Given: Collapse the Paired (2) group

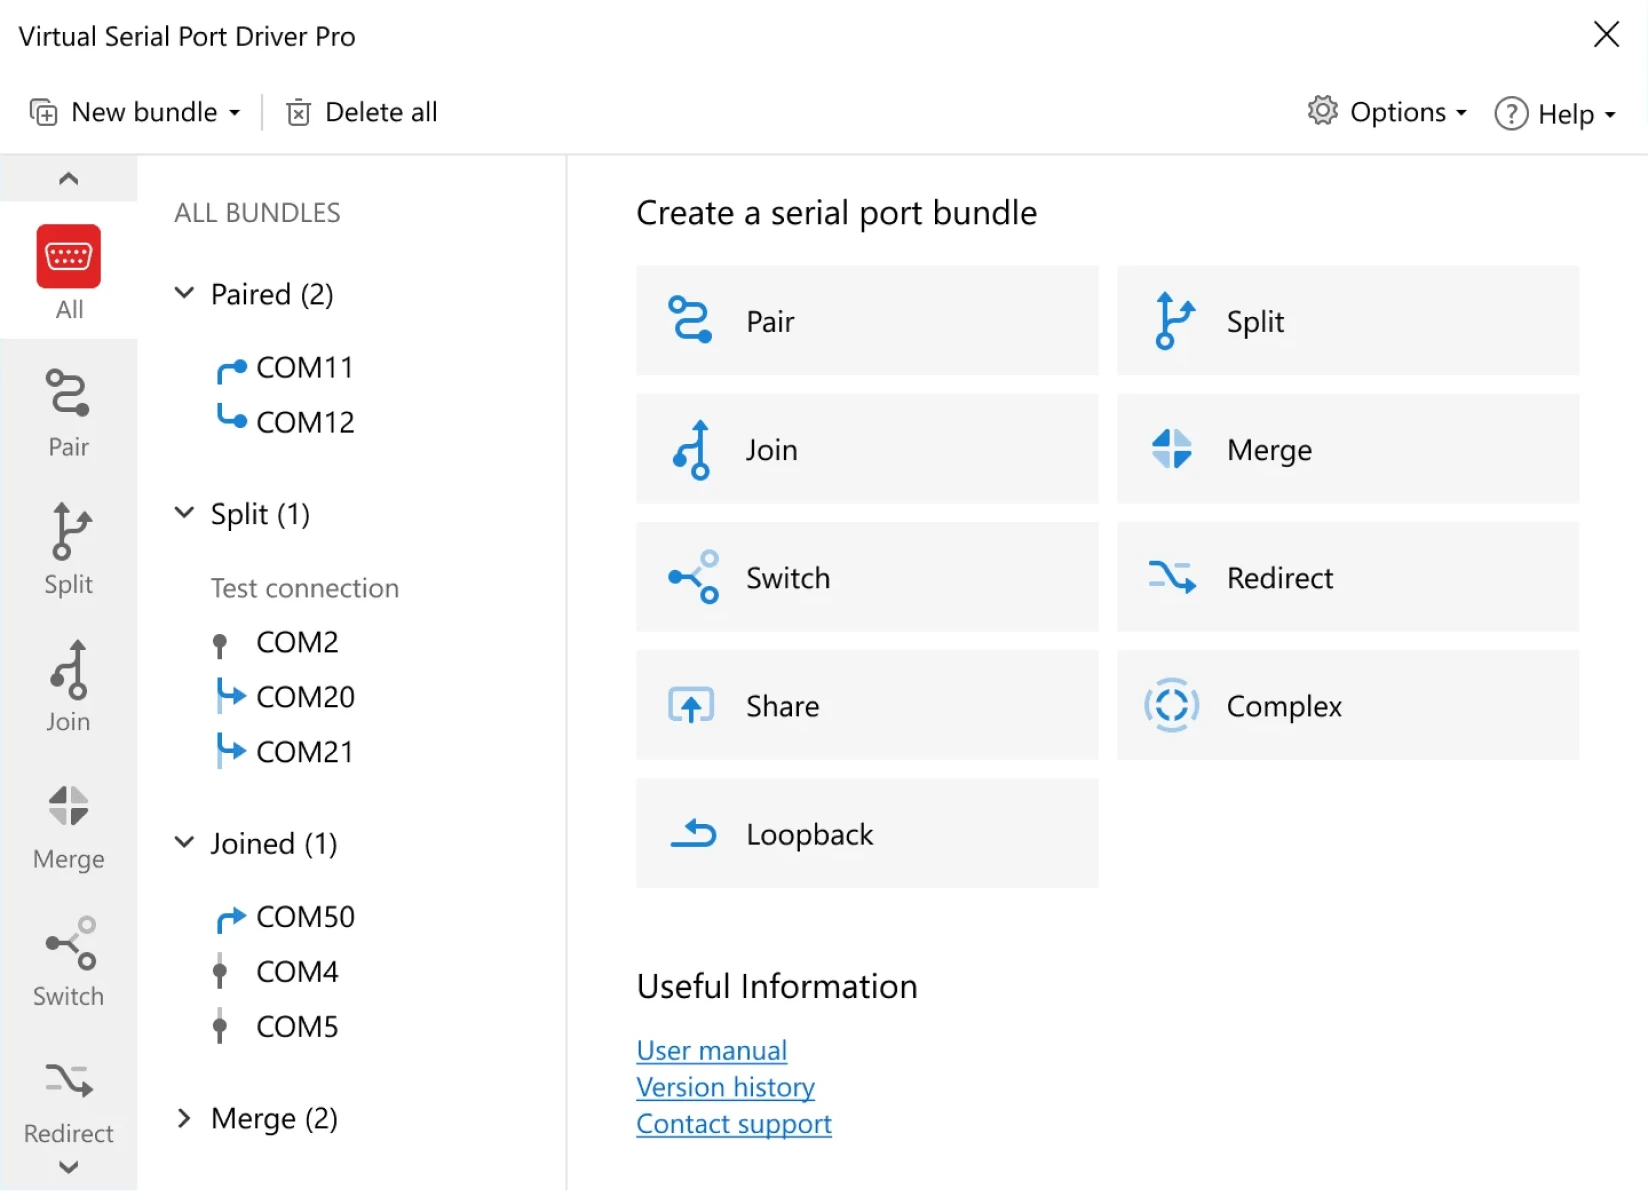Looking at the screenshot, I should (184, 293).
